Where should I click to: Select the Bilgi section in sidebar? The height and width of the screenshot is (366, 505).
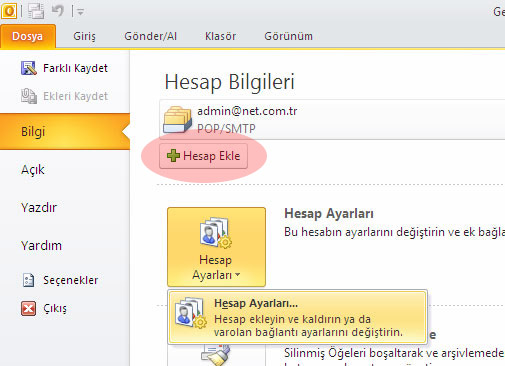65,131
